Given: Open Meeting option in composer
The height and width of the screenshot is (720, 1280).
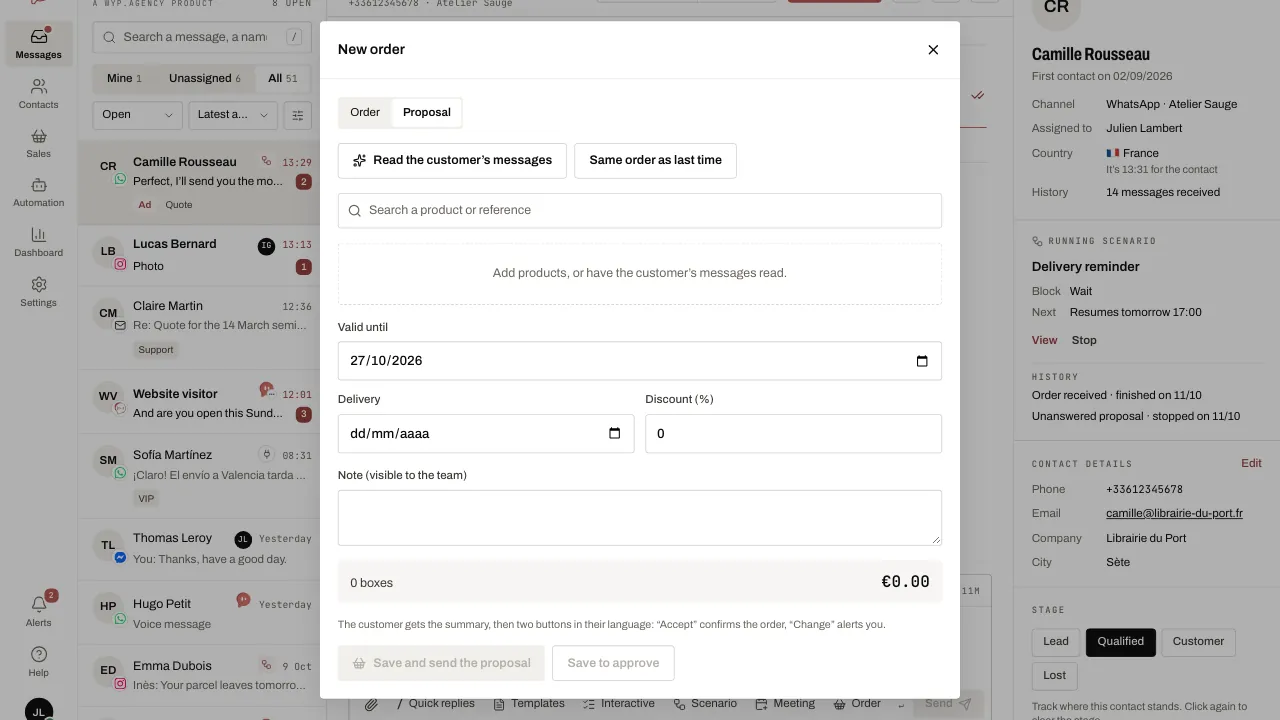Looking at the screenshot, I should coord(785,704).
